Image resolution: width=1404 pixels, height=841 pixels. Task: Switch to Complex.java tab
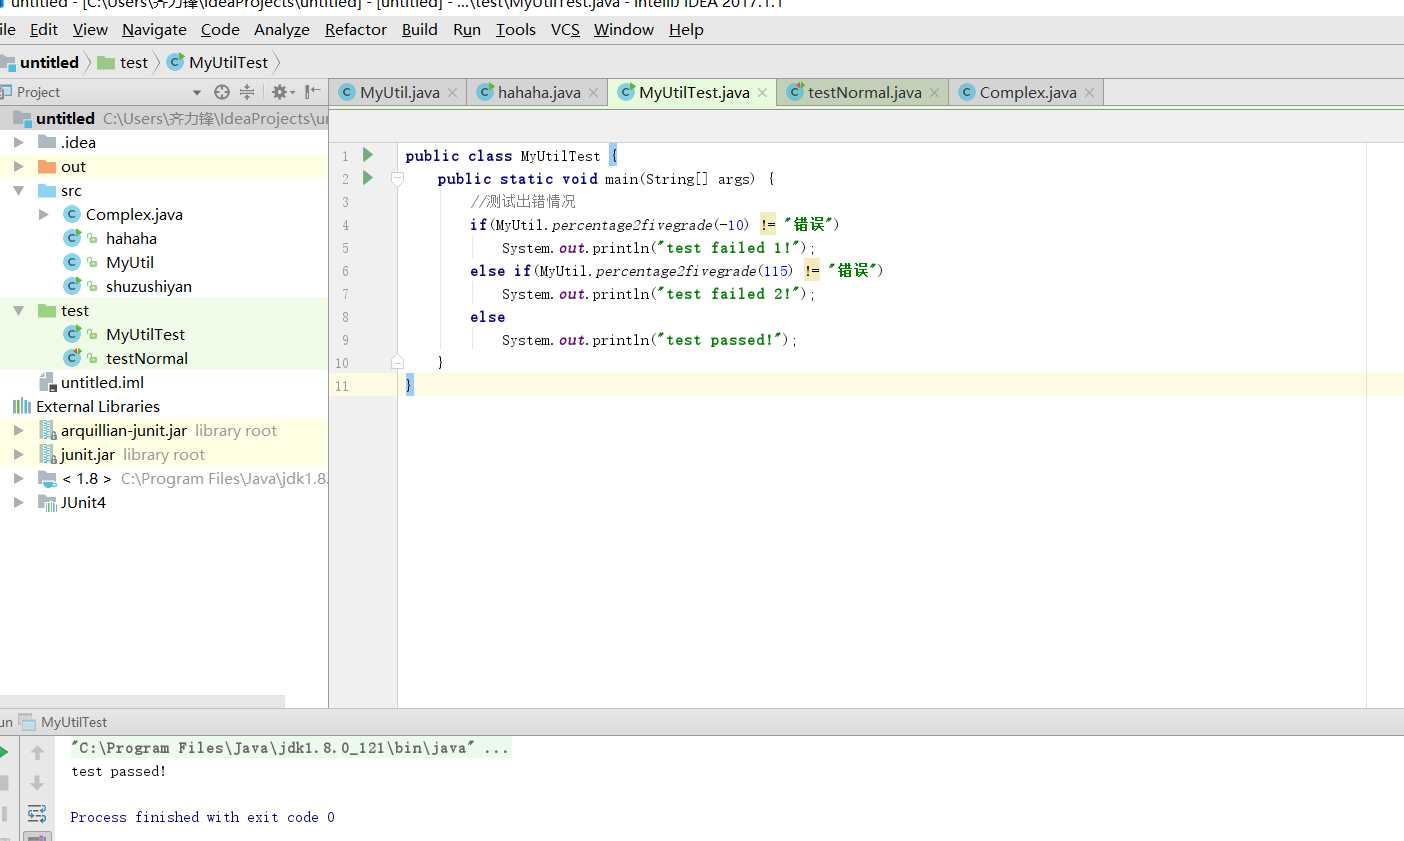[x=1028, y=93]
